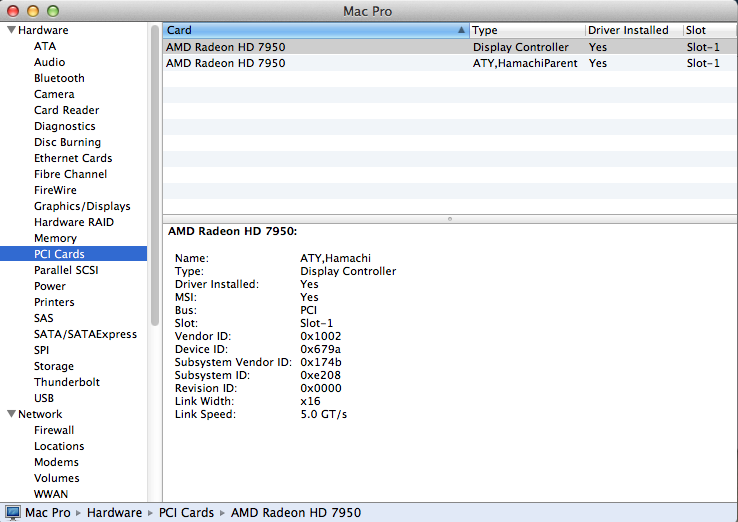This screenshot has height=522, width=738.
Task: Collapse the Hardware section triangle
Action: [11, 30]
